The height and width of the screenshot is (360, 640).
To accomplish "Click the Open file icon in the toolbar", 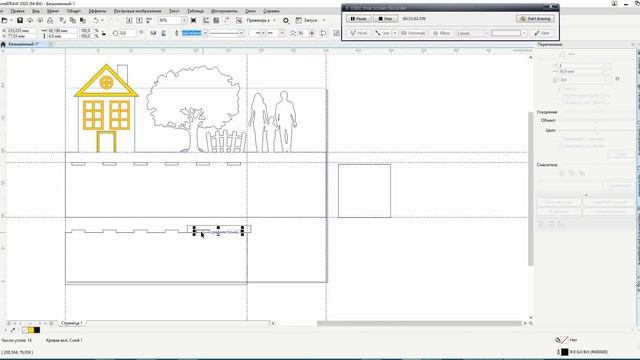I will pos(4,20).
